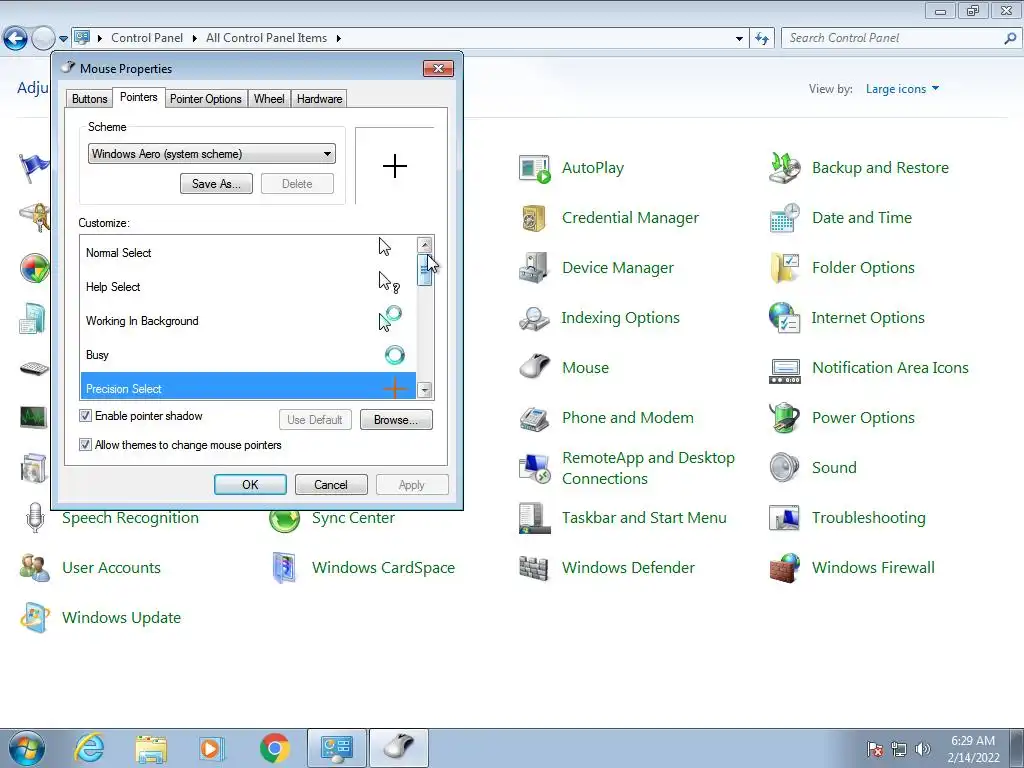
Task: Open Backup and Restore icon
Action: click(x=784, y=168)
